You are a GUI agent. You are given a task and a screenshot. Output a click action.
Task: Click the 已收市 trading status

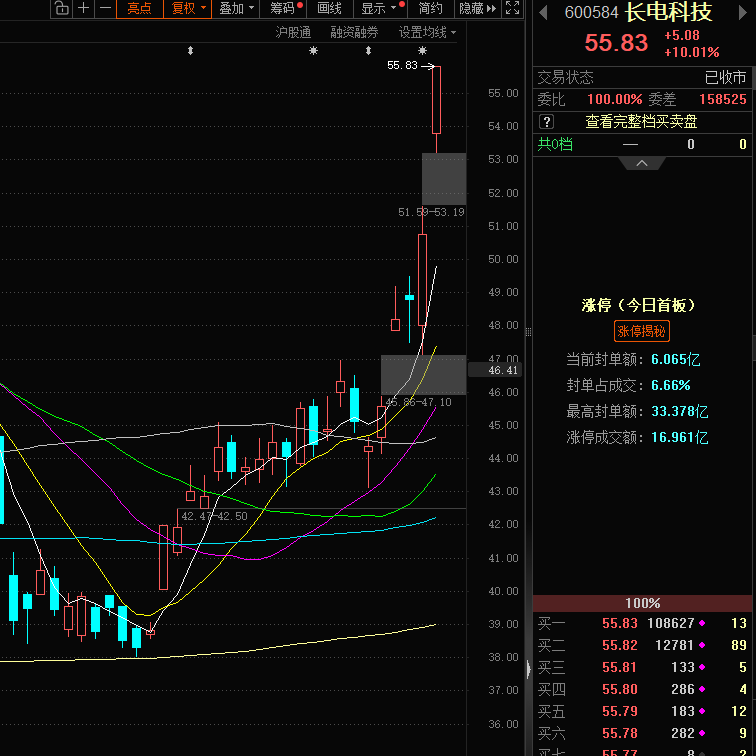726,77
